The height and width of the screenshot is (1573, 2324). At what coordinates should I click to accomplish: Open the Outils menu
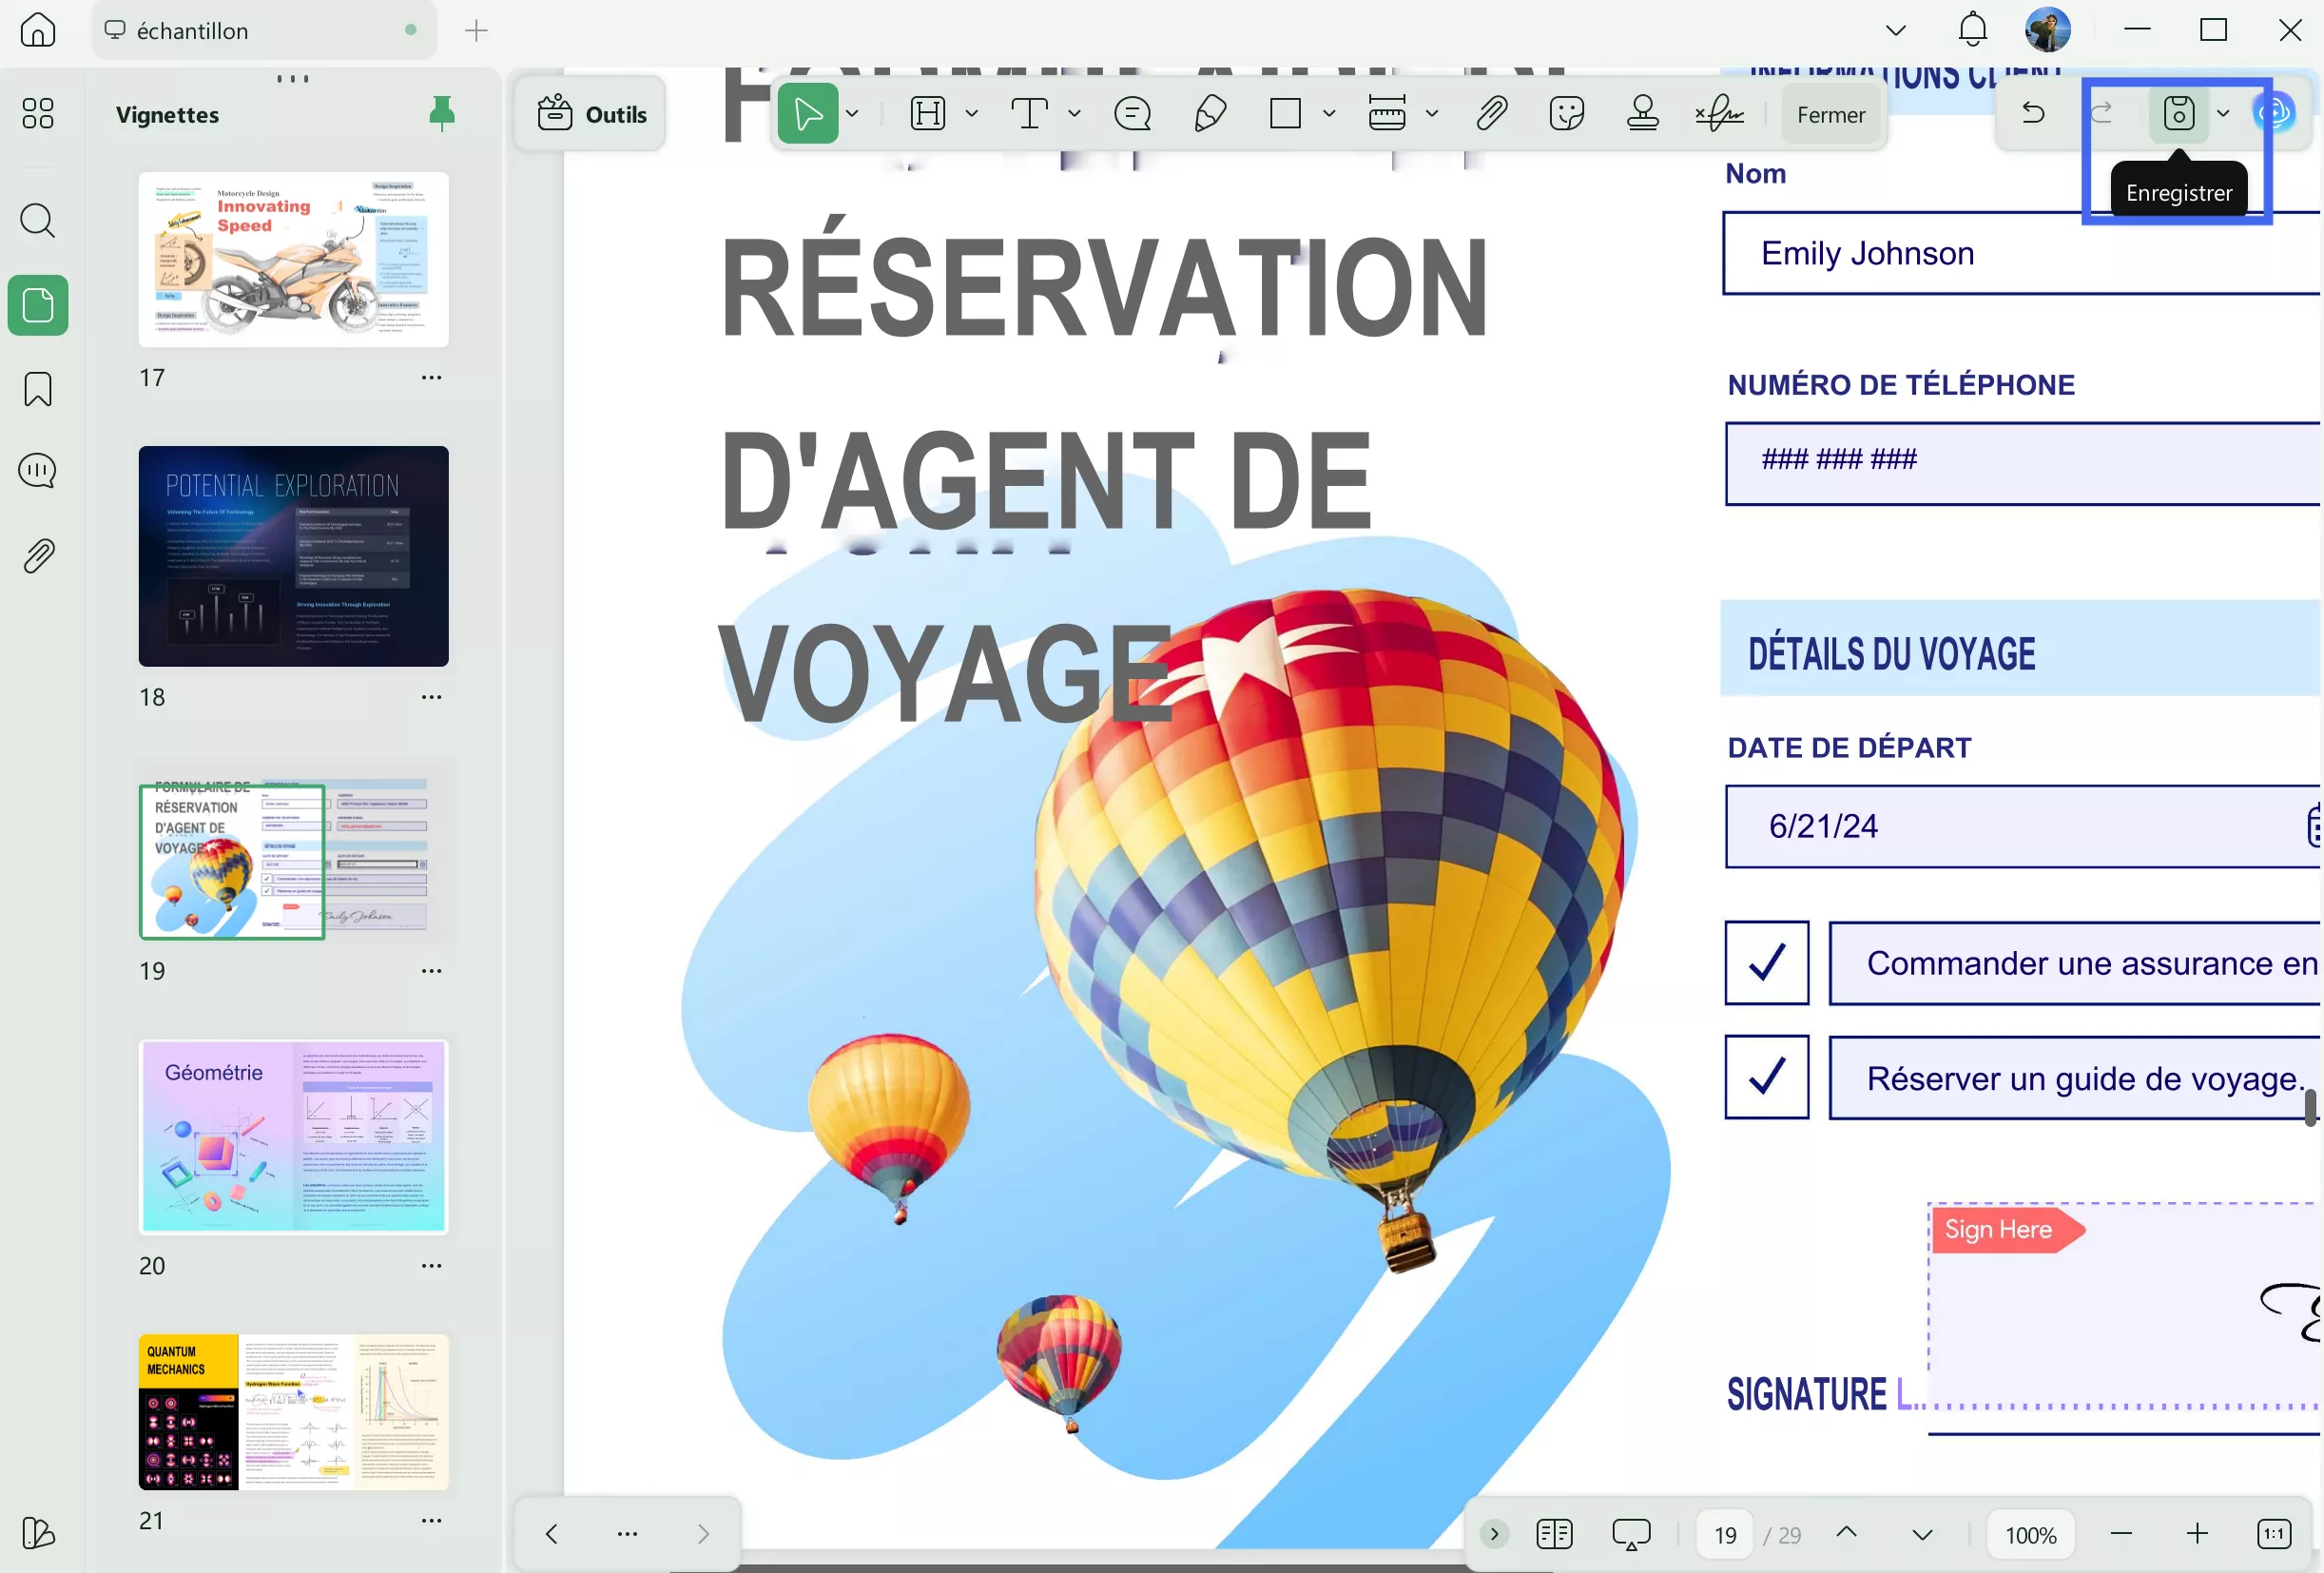tap(591, 113)
